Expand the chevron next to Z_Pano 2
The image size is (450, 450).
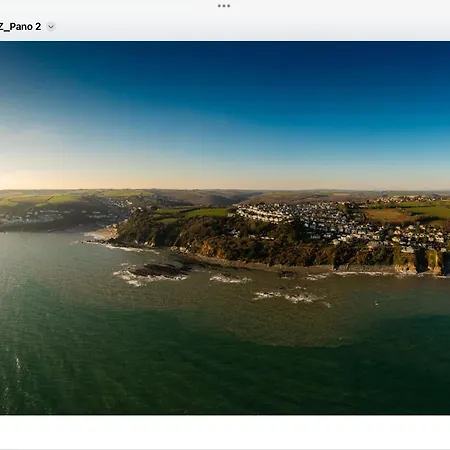click(51, 27)
